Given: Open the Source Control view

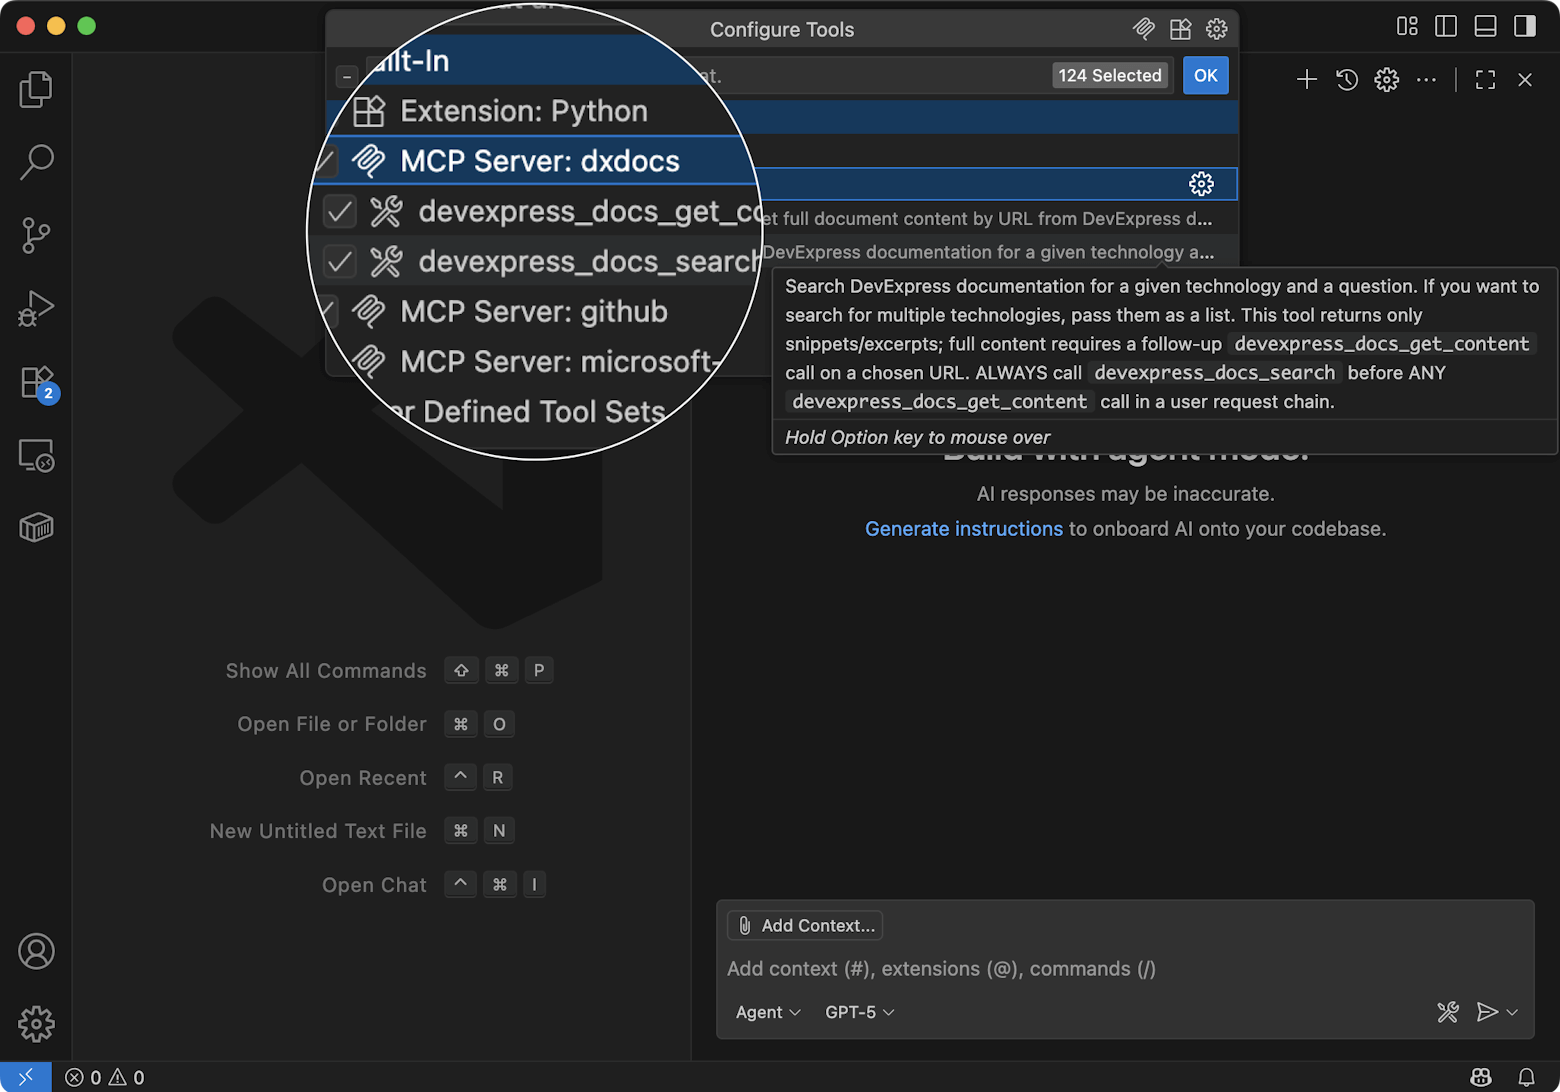Looking at the screenshot, I should click(36, 235).
